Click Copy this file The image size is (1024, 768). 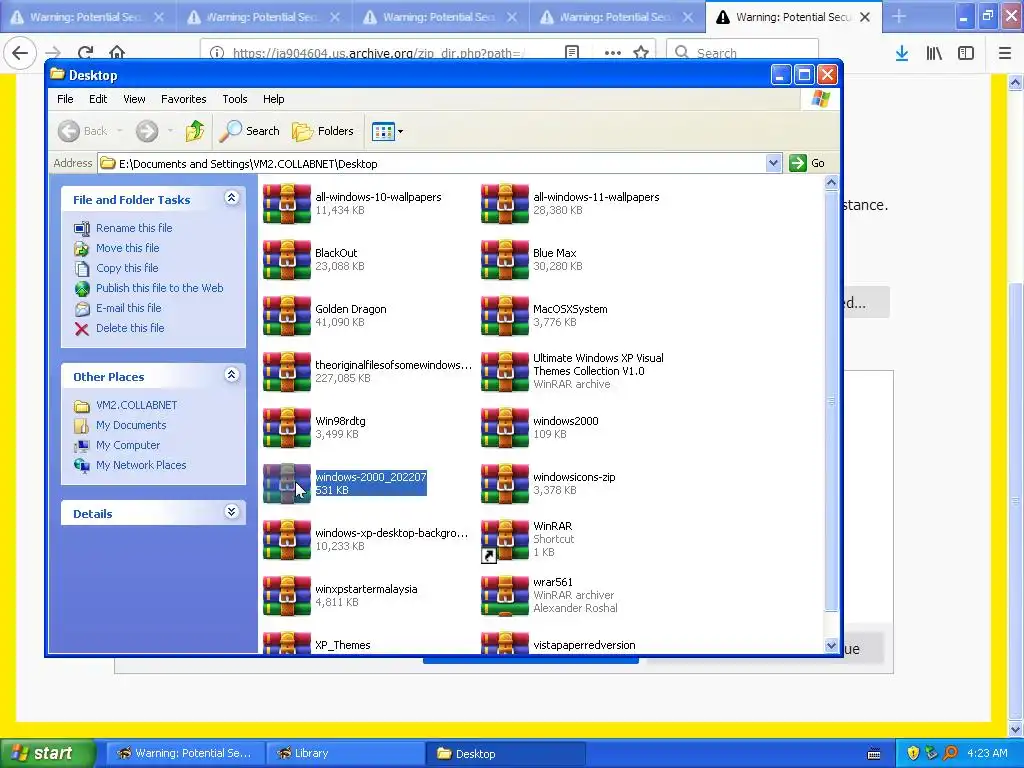pos(127,268)
